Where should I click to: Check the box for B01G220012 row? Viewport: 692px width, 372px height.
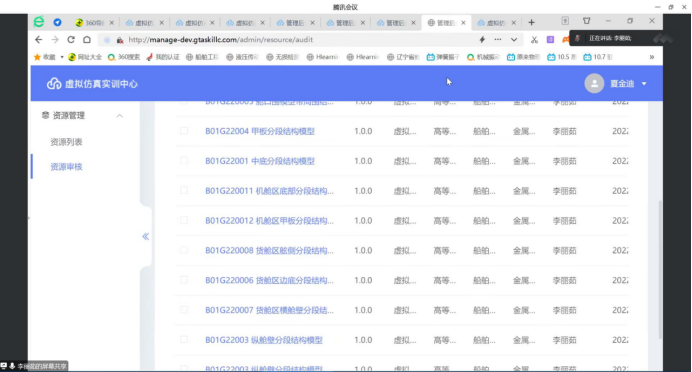pyautogui.click(x=184, y=220)
